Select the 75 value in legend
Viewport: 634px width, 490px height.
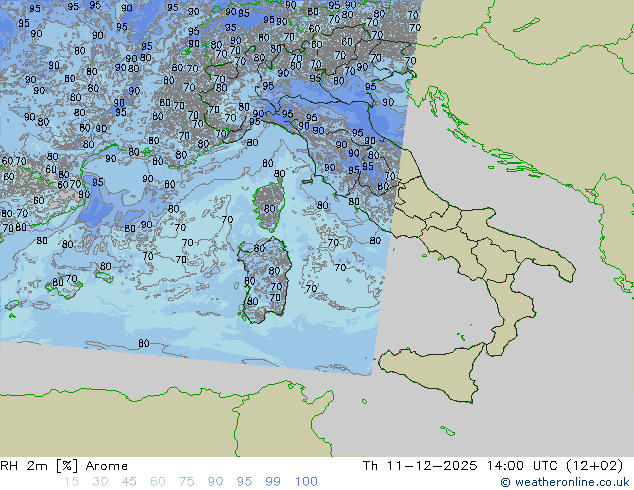click(x=186, y=482)
